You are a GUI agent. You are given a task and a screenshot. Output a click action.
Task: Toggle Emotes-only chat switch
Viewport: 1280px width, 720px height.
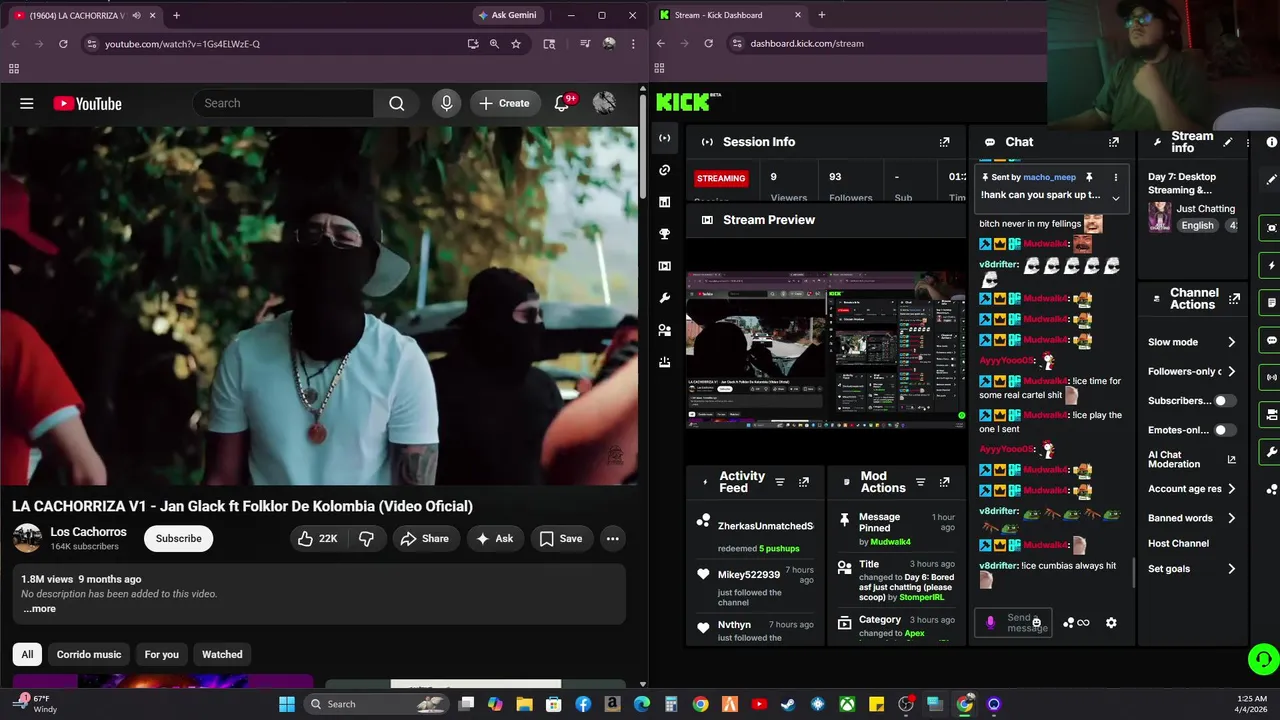tap(1224, 430)
